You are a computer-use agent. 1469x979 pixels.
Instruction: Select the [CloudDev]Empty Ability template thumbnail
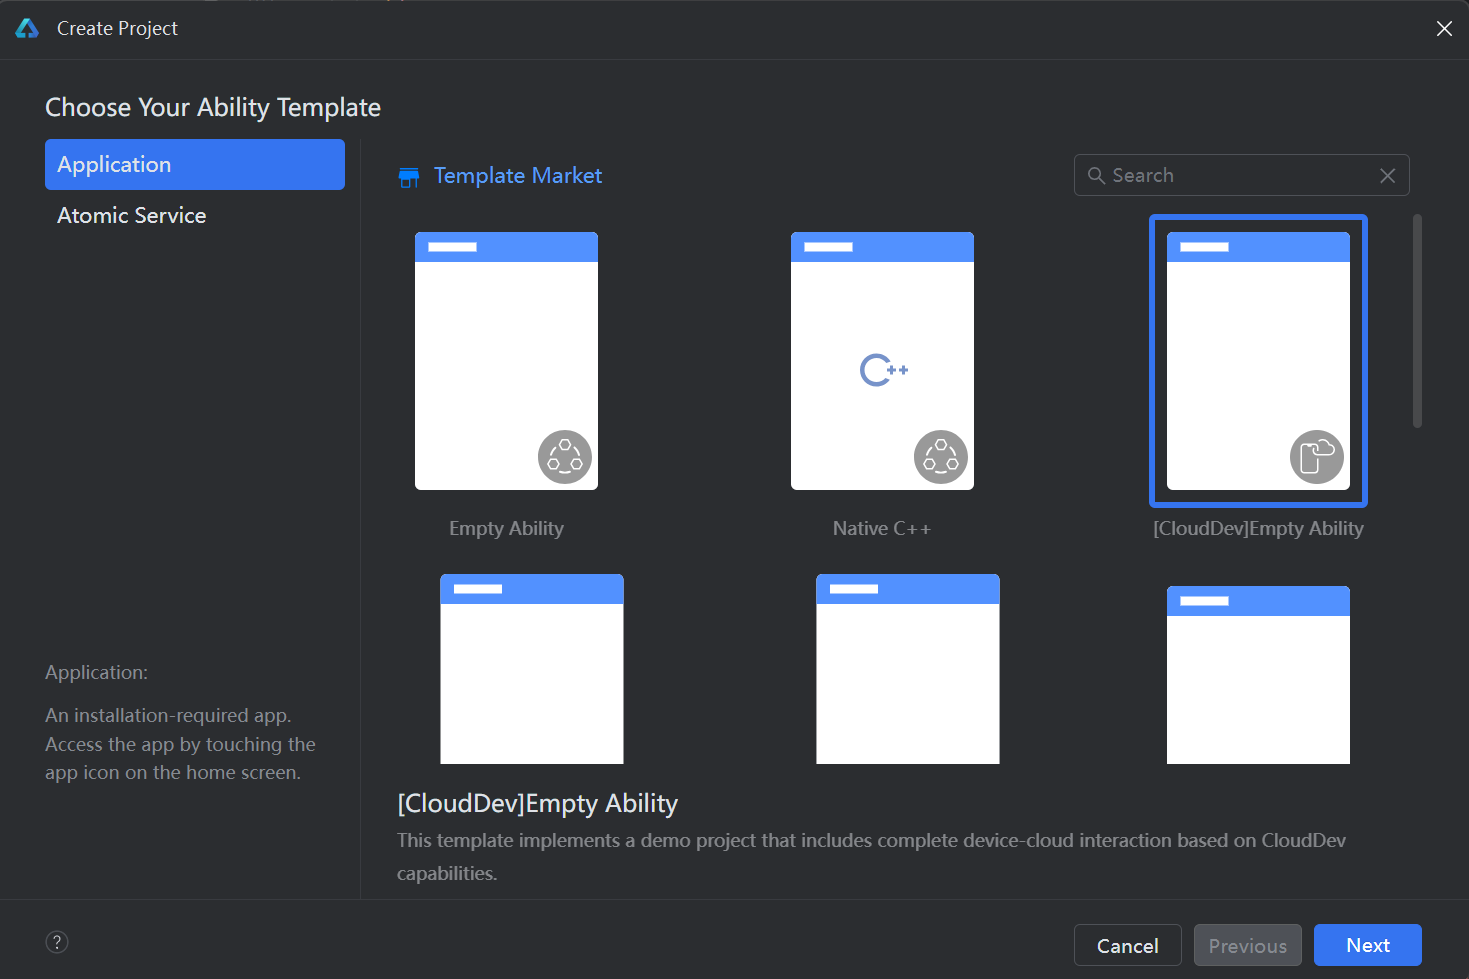pos(1258,361)
